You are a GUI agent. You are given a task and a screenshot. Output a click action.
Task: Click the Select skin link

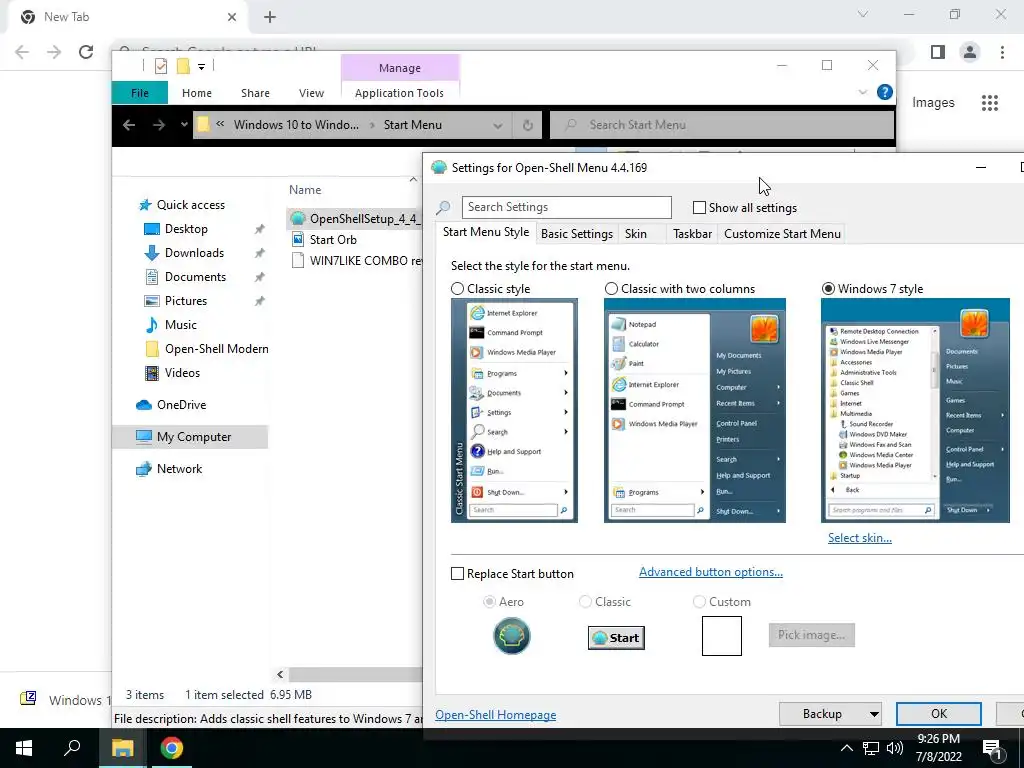tap(859, 538)
